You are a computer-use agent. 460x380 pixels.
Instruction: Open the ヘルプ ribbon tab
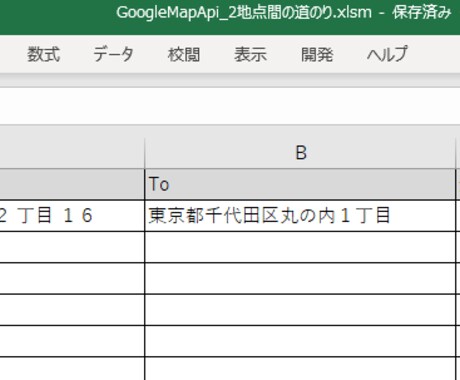387,54
